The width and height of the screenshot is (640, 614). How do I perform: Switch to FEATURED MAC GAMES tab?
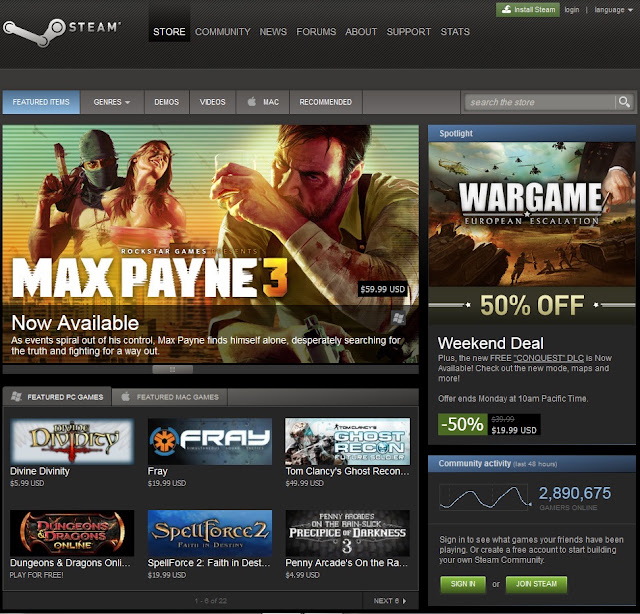click(x=170, y=397)
